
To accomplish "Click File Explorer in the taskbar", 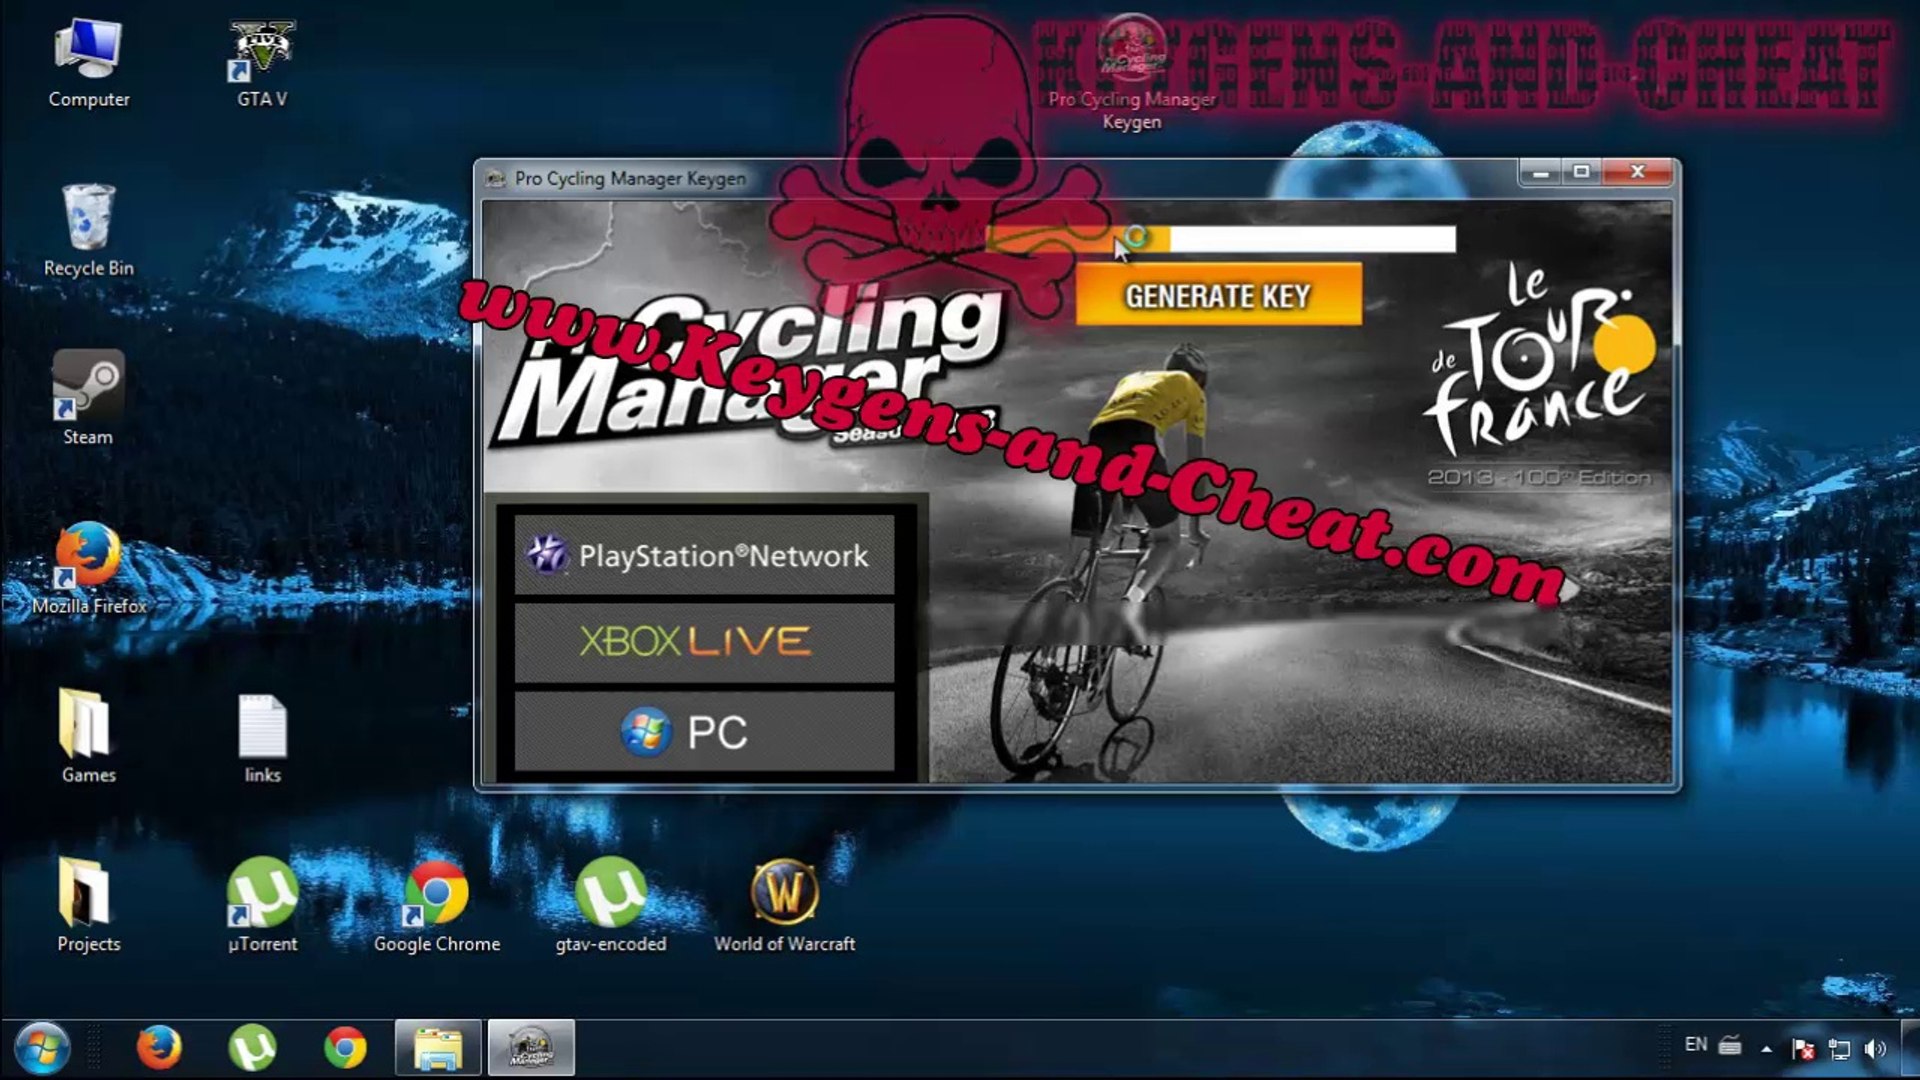I will [438, 1048].
